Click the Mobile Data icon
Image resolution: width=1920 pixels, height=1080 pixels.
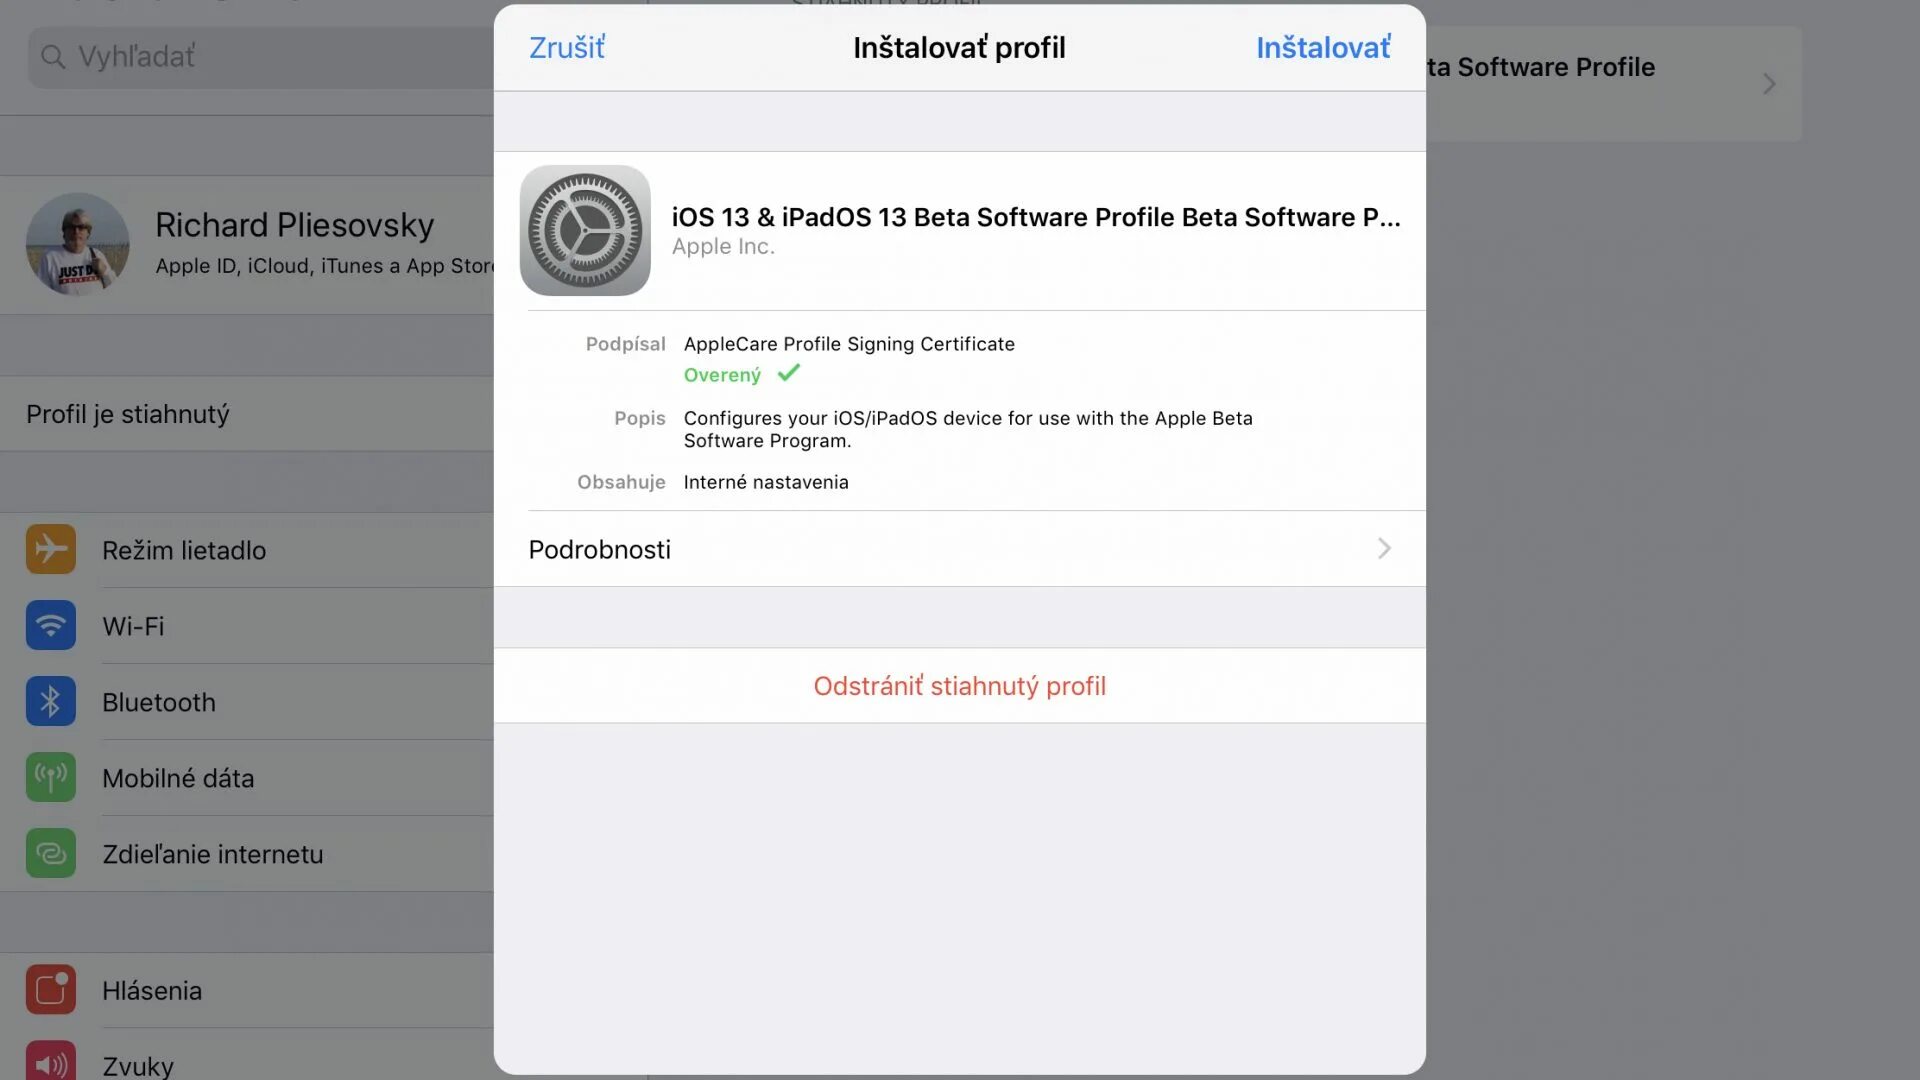pos(50,777)
